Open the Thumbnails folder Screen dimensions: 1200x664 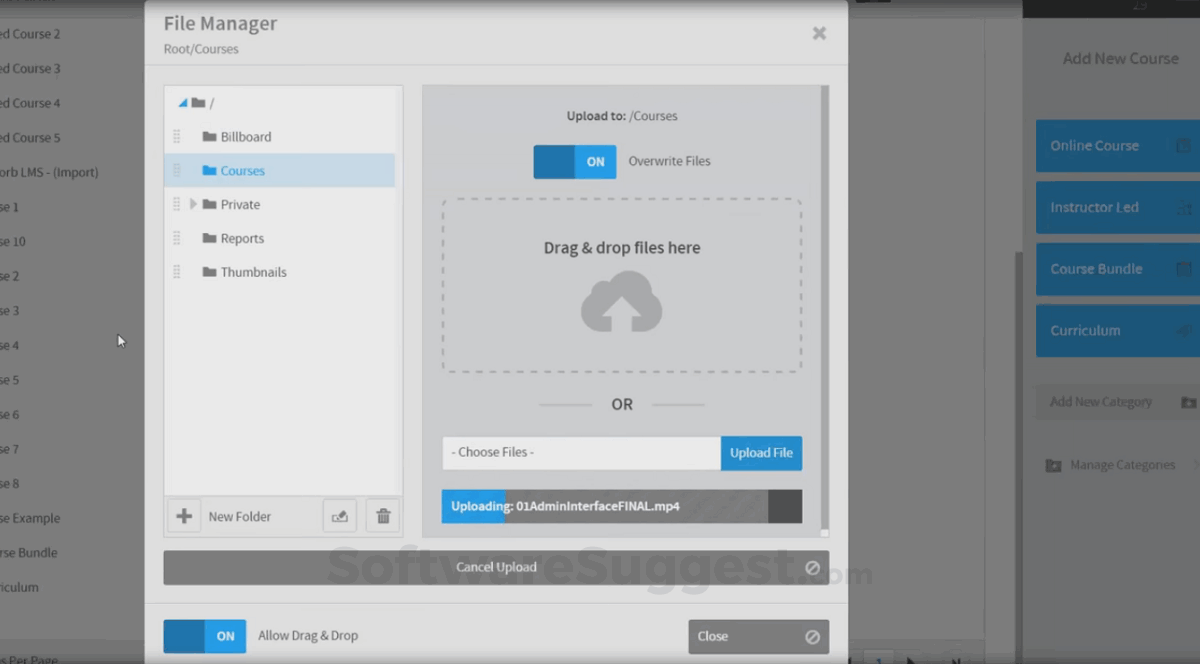coord(253,271)
